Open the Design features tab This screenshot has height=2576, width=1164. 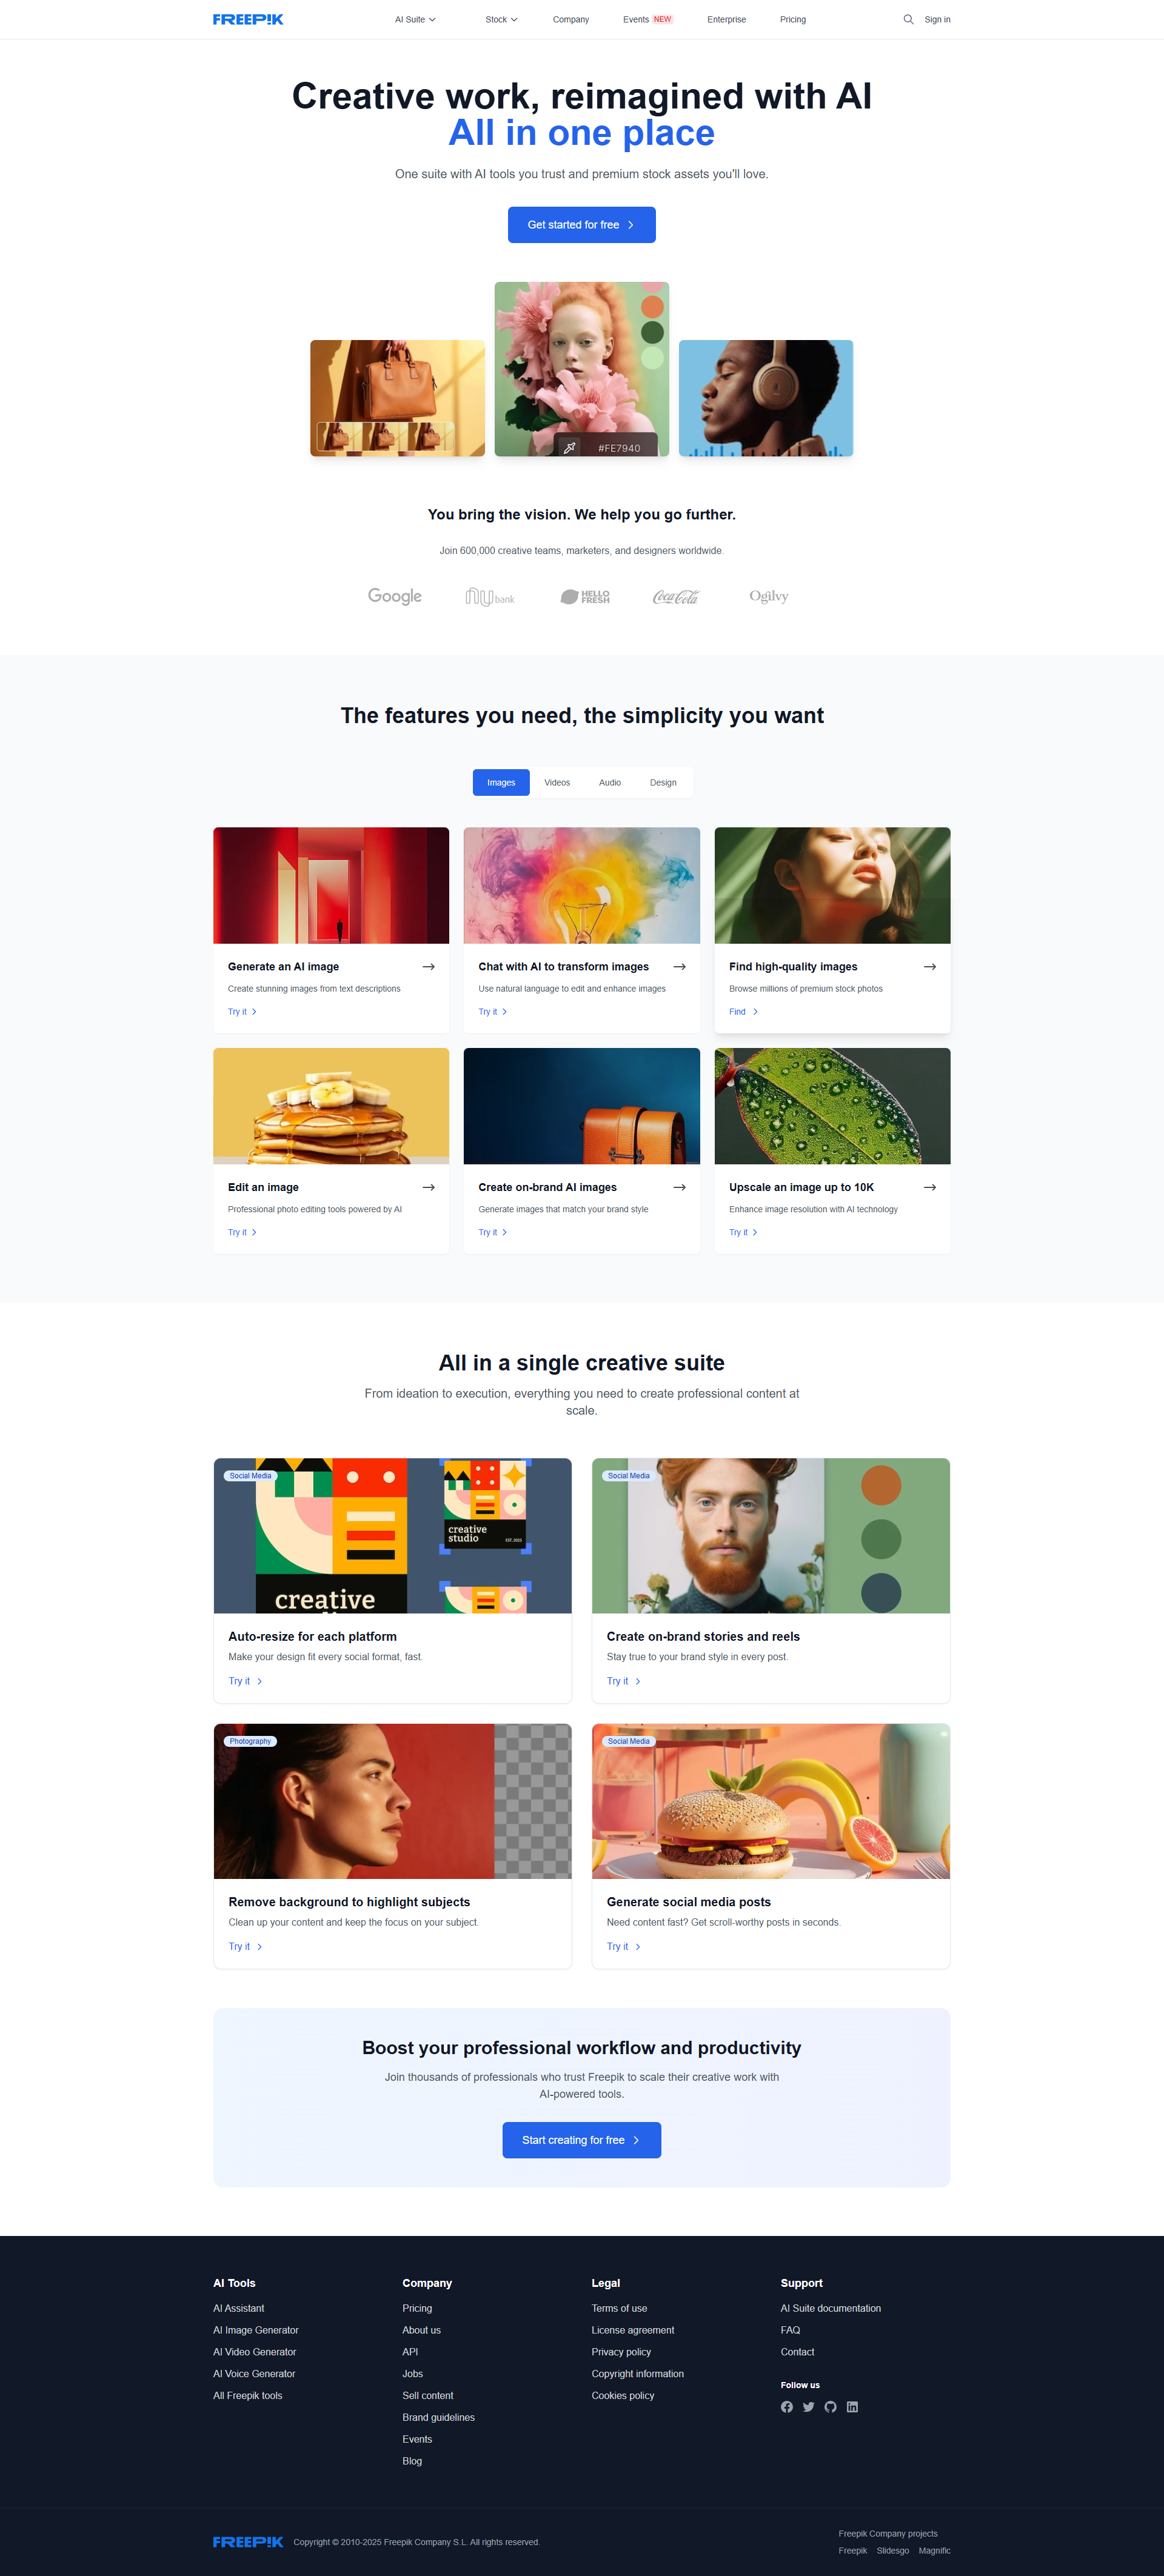click(x=663, y=783)
